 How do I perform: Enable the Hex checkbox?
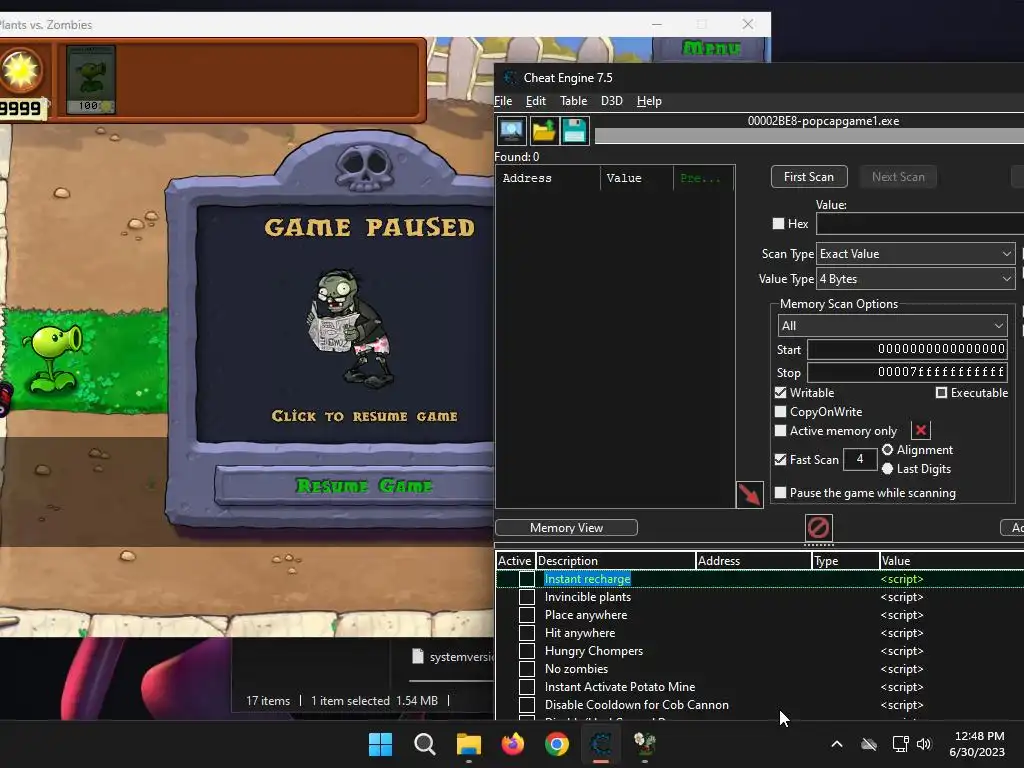click(778, 223)
